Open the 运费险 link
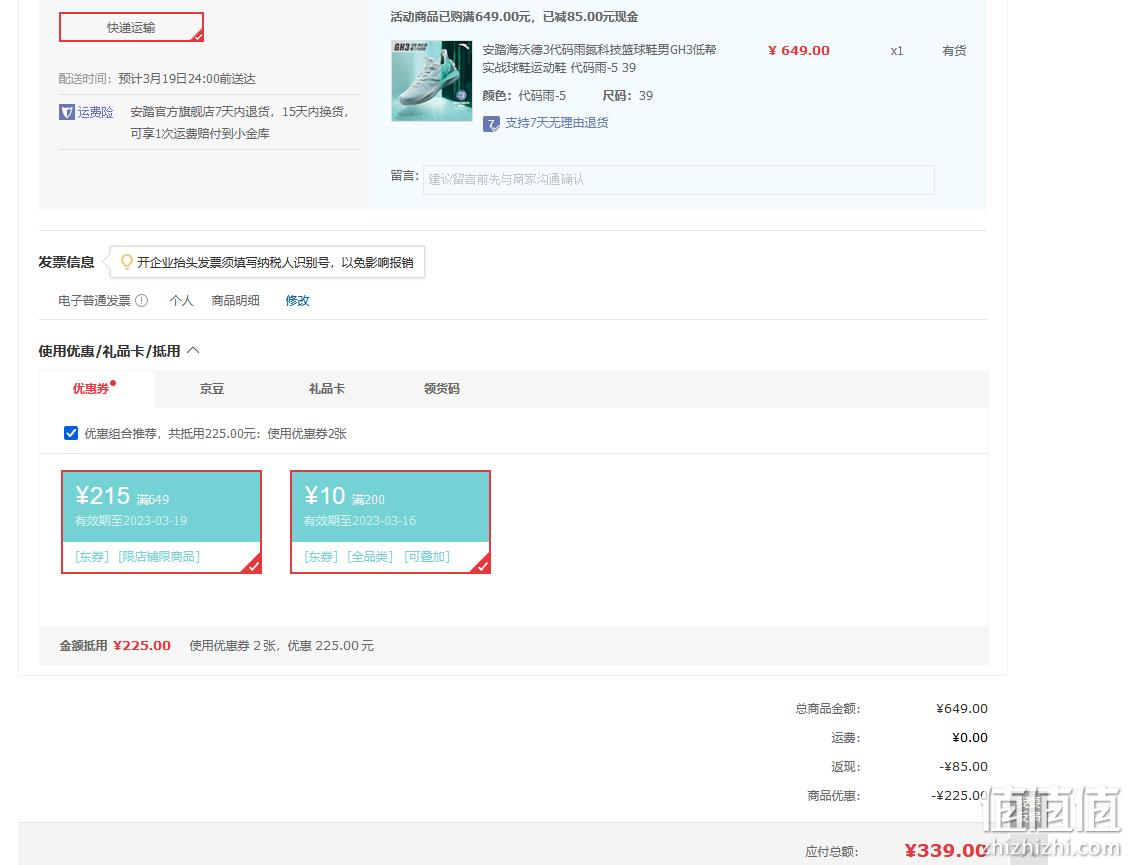The width and height of the screenshot is (1130, 865). click(x=95, y=112)
